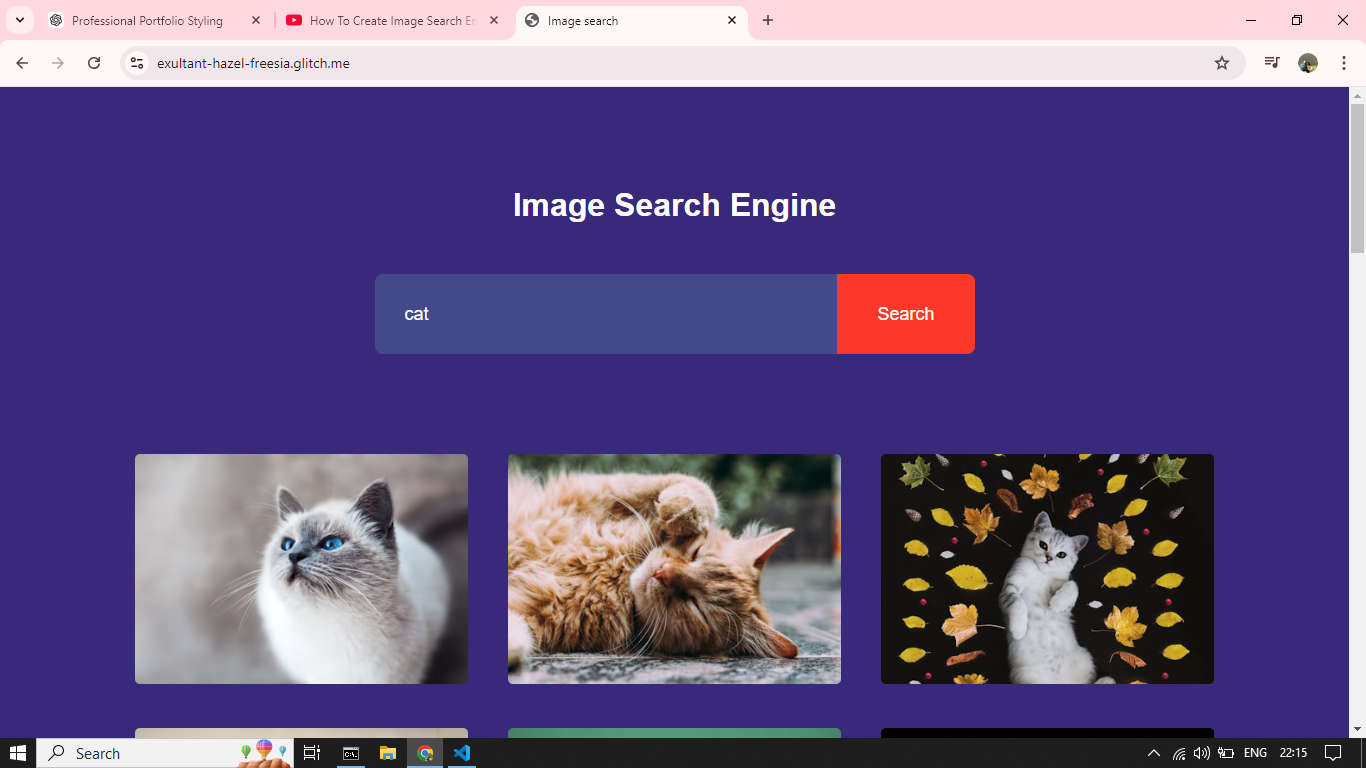Viewport: 1366px width, 768px height.
Task: Click the battery power tray icon
Action: coord(1226,753)
